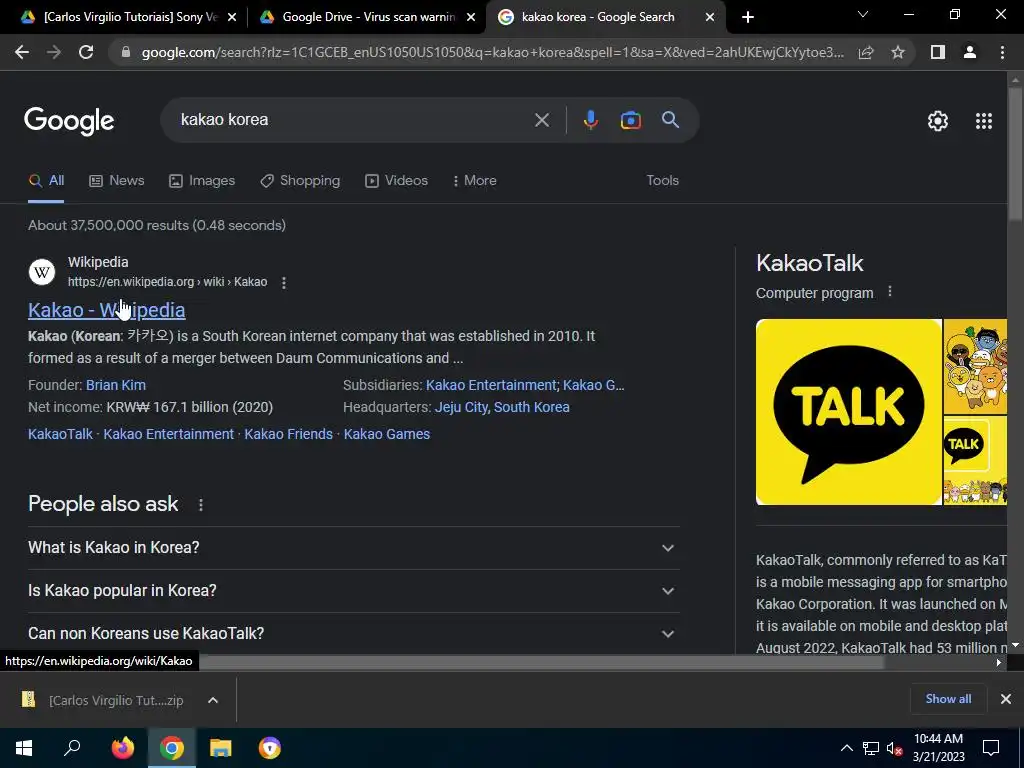Screen dimensions: 1024x768
Task: Open a new tab with the plus icon
Action: [748, 18]
